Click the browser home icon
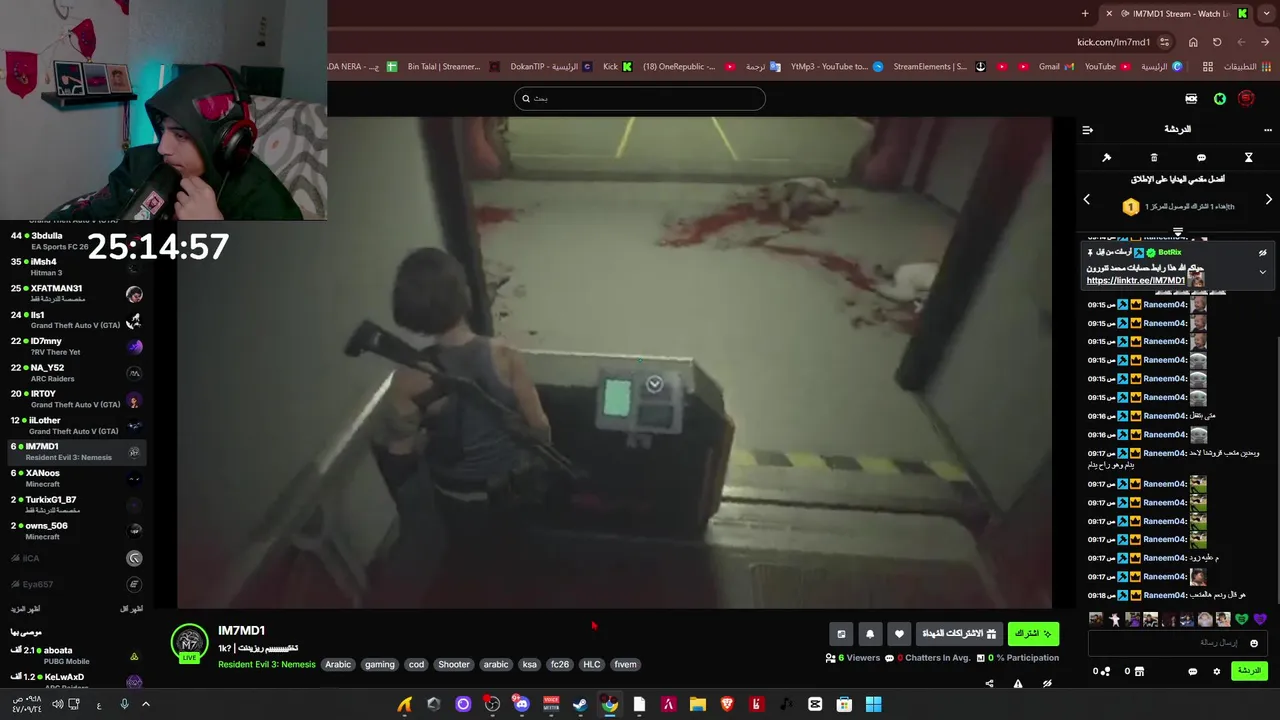 [x=1193, y=42]
